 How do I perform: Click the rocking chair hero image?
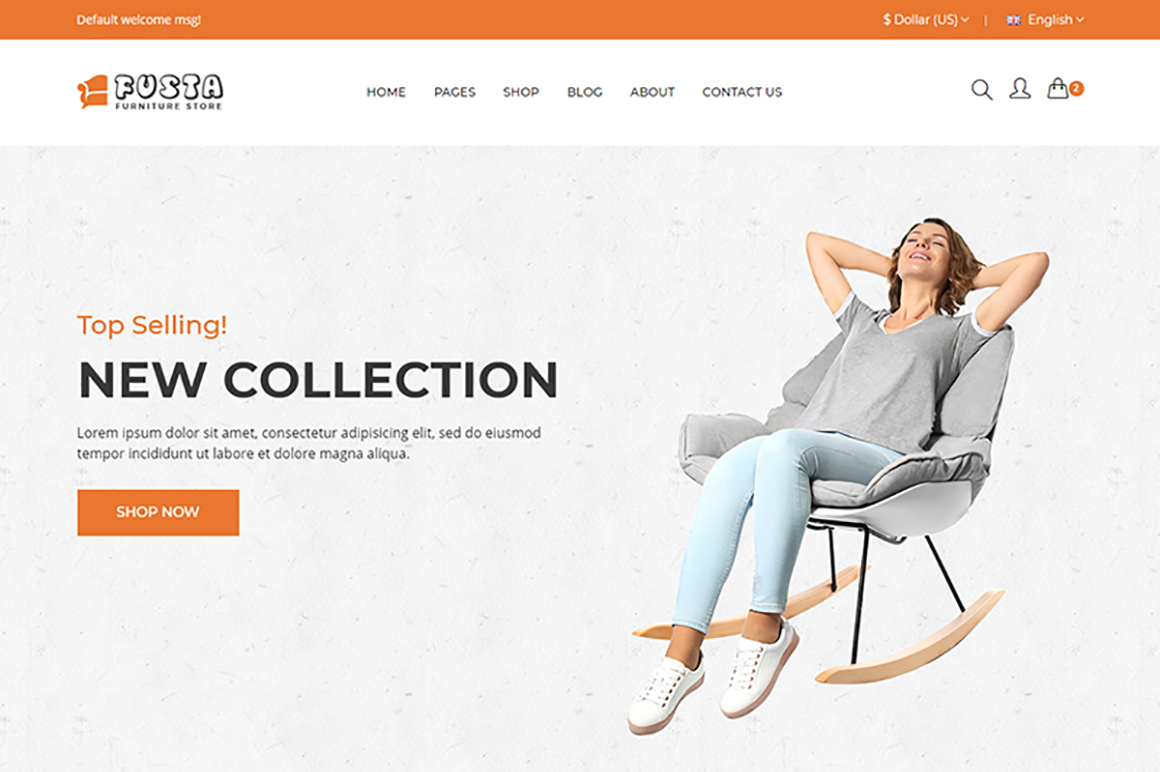click(838, 477)
